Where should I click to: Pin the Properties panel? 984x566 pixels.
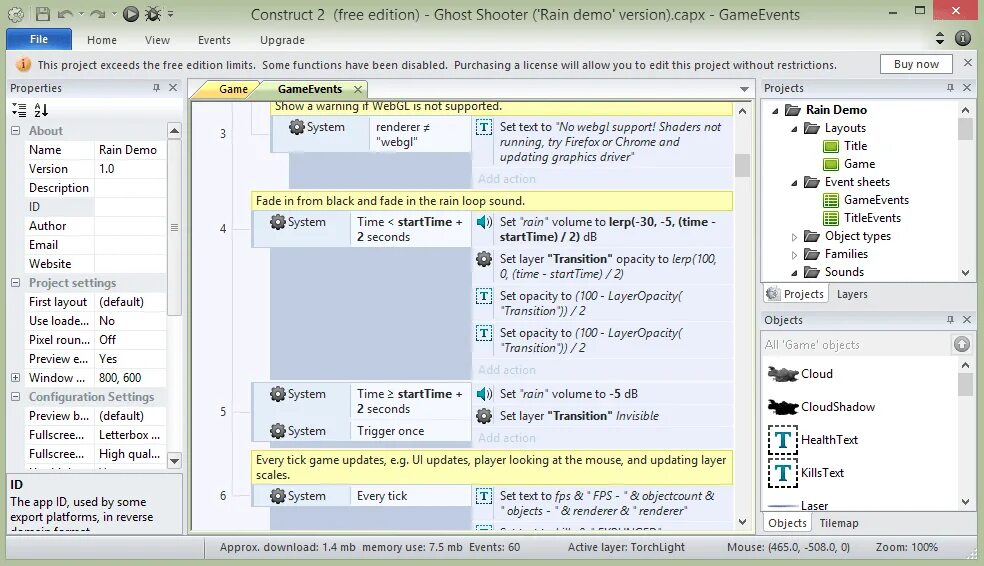[156, 88]
